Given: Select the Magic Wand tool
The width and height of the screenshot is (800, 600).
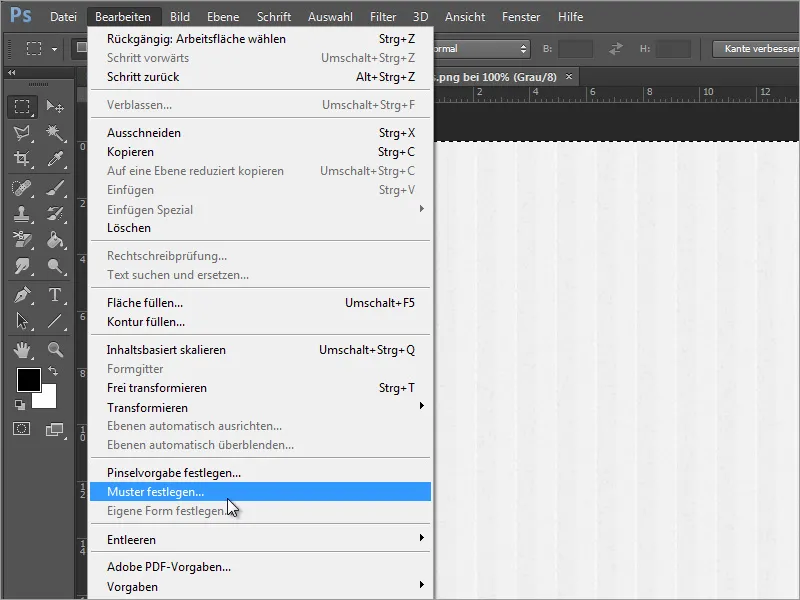Looking at the screenshot, I should tap(55, 133).
